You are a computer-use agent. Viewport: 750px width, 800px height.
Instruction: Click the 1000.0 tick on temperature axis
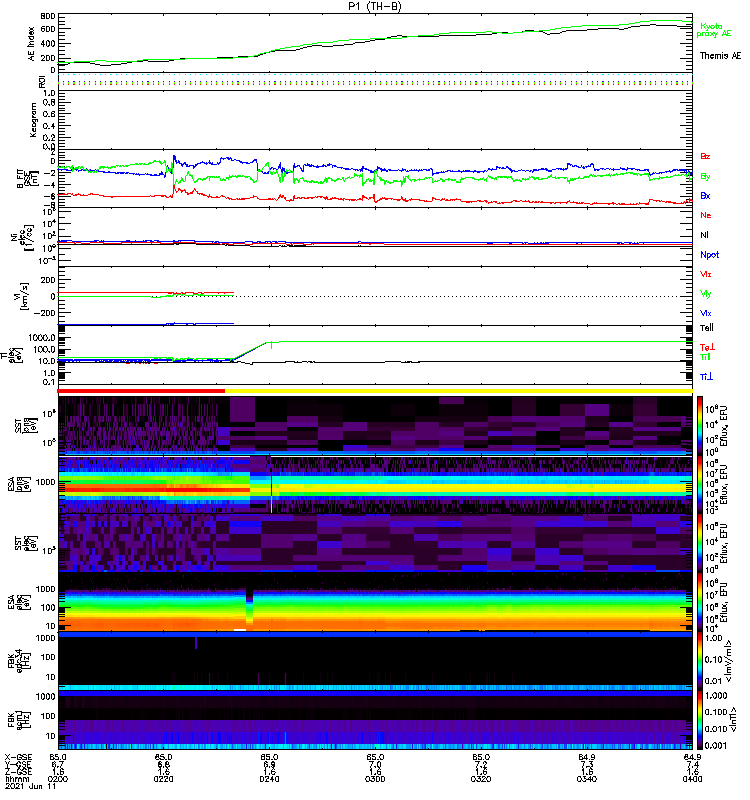(42, 338)
